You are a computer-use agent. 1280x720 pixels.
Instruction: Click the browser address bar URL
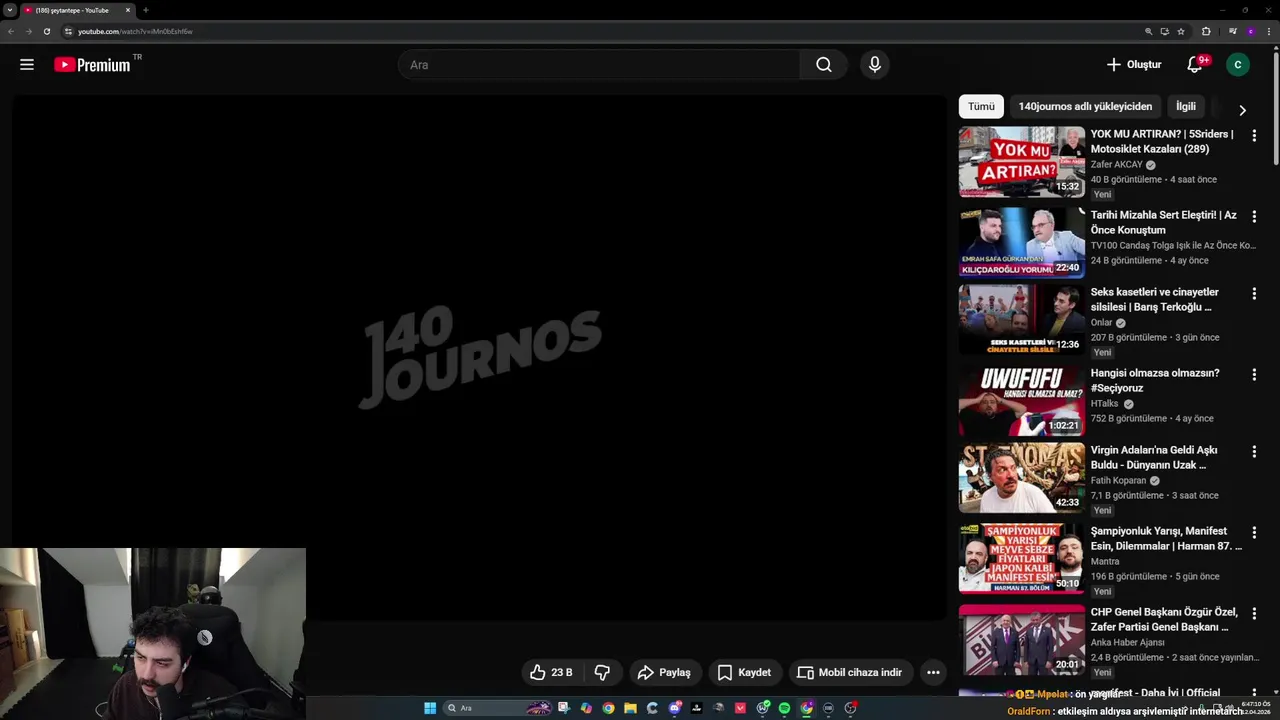[x=135, y=31]
